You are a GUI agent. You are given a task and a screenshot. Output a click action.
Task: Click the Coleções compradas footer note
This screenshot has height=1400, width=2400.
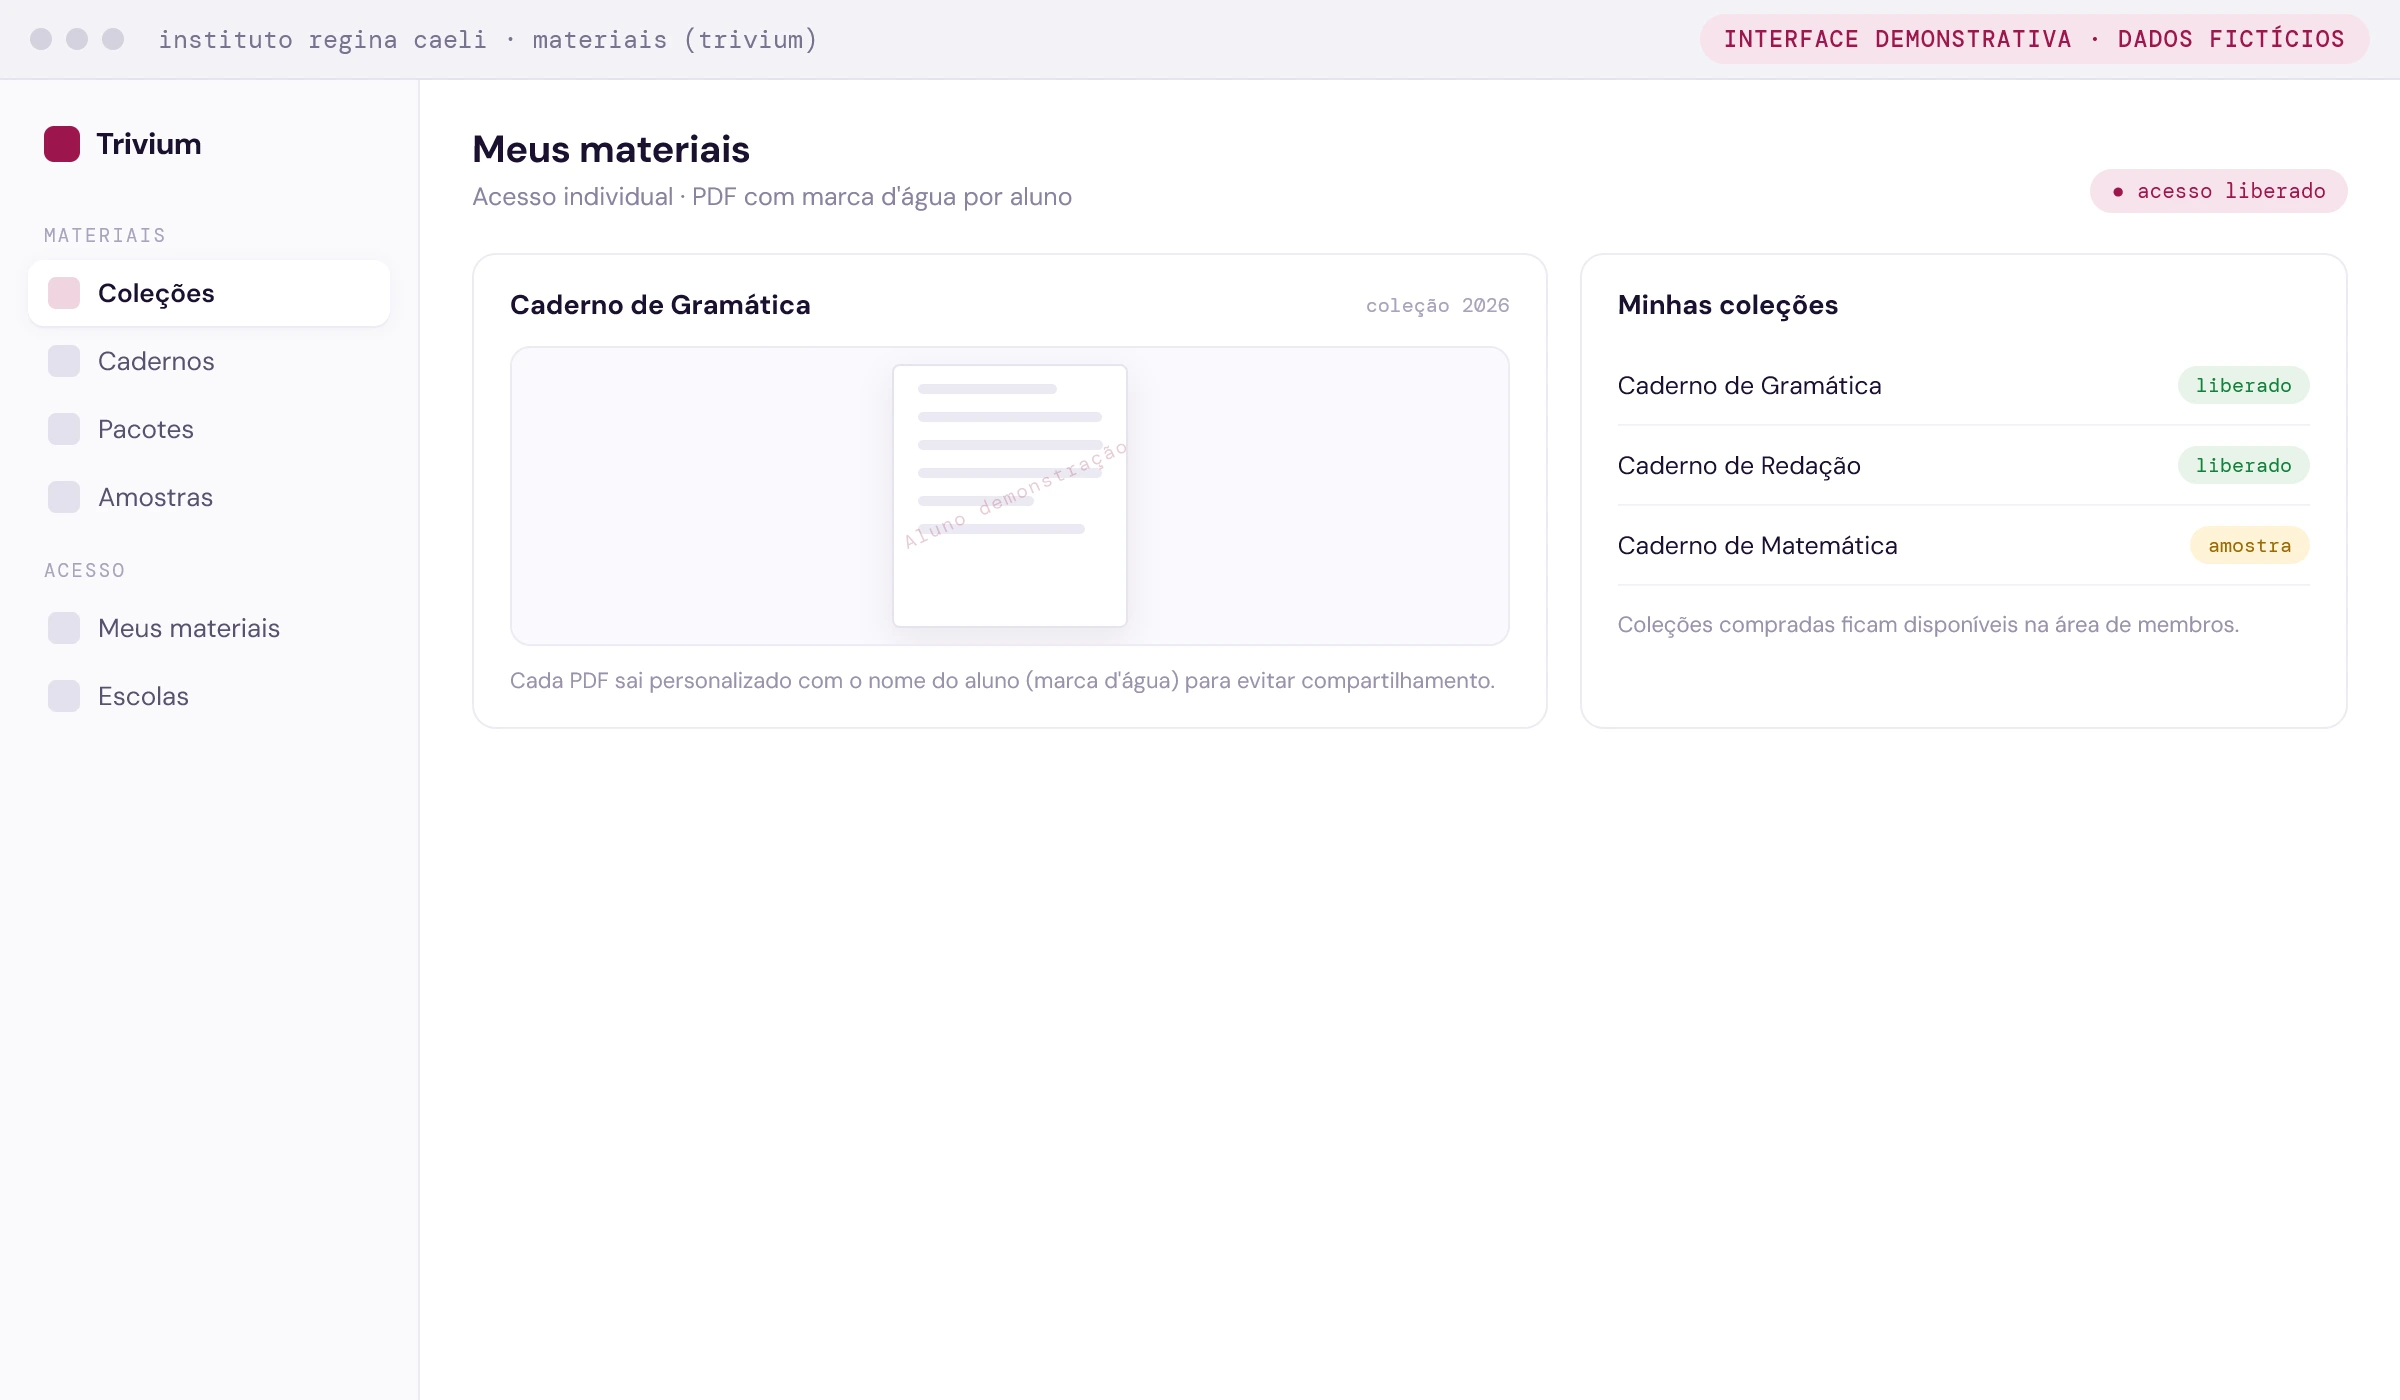[x=1928, y=624]
